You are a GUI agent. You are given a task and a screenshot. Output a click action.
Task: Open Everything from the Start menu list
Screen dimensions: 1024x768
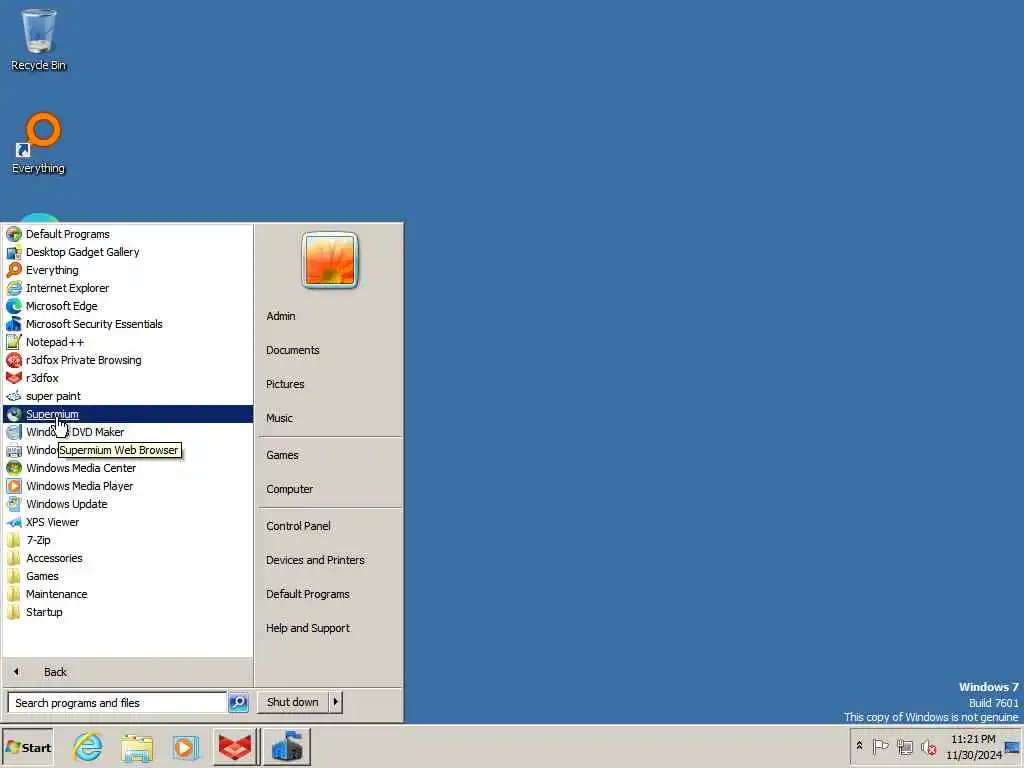click(x=127, y=270)
